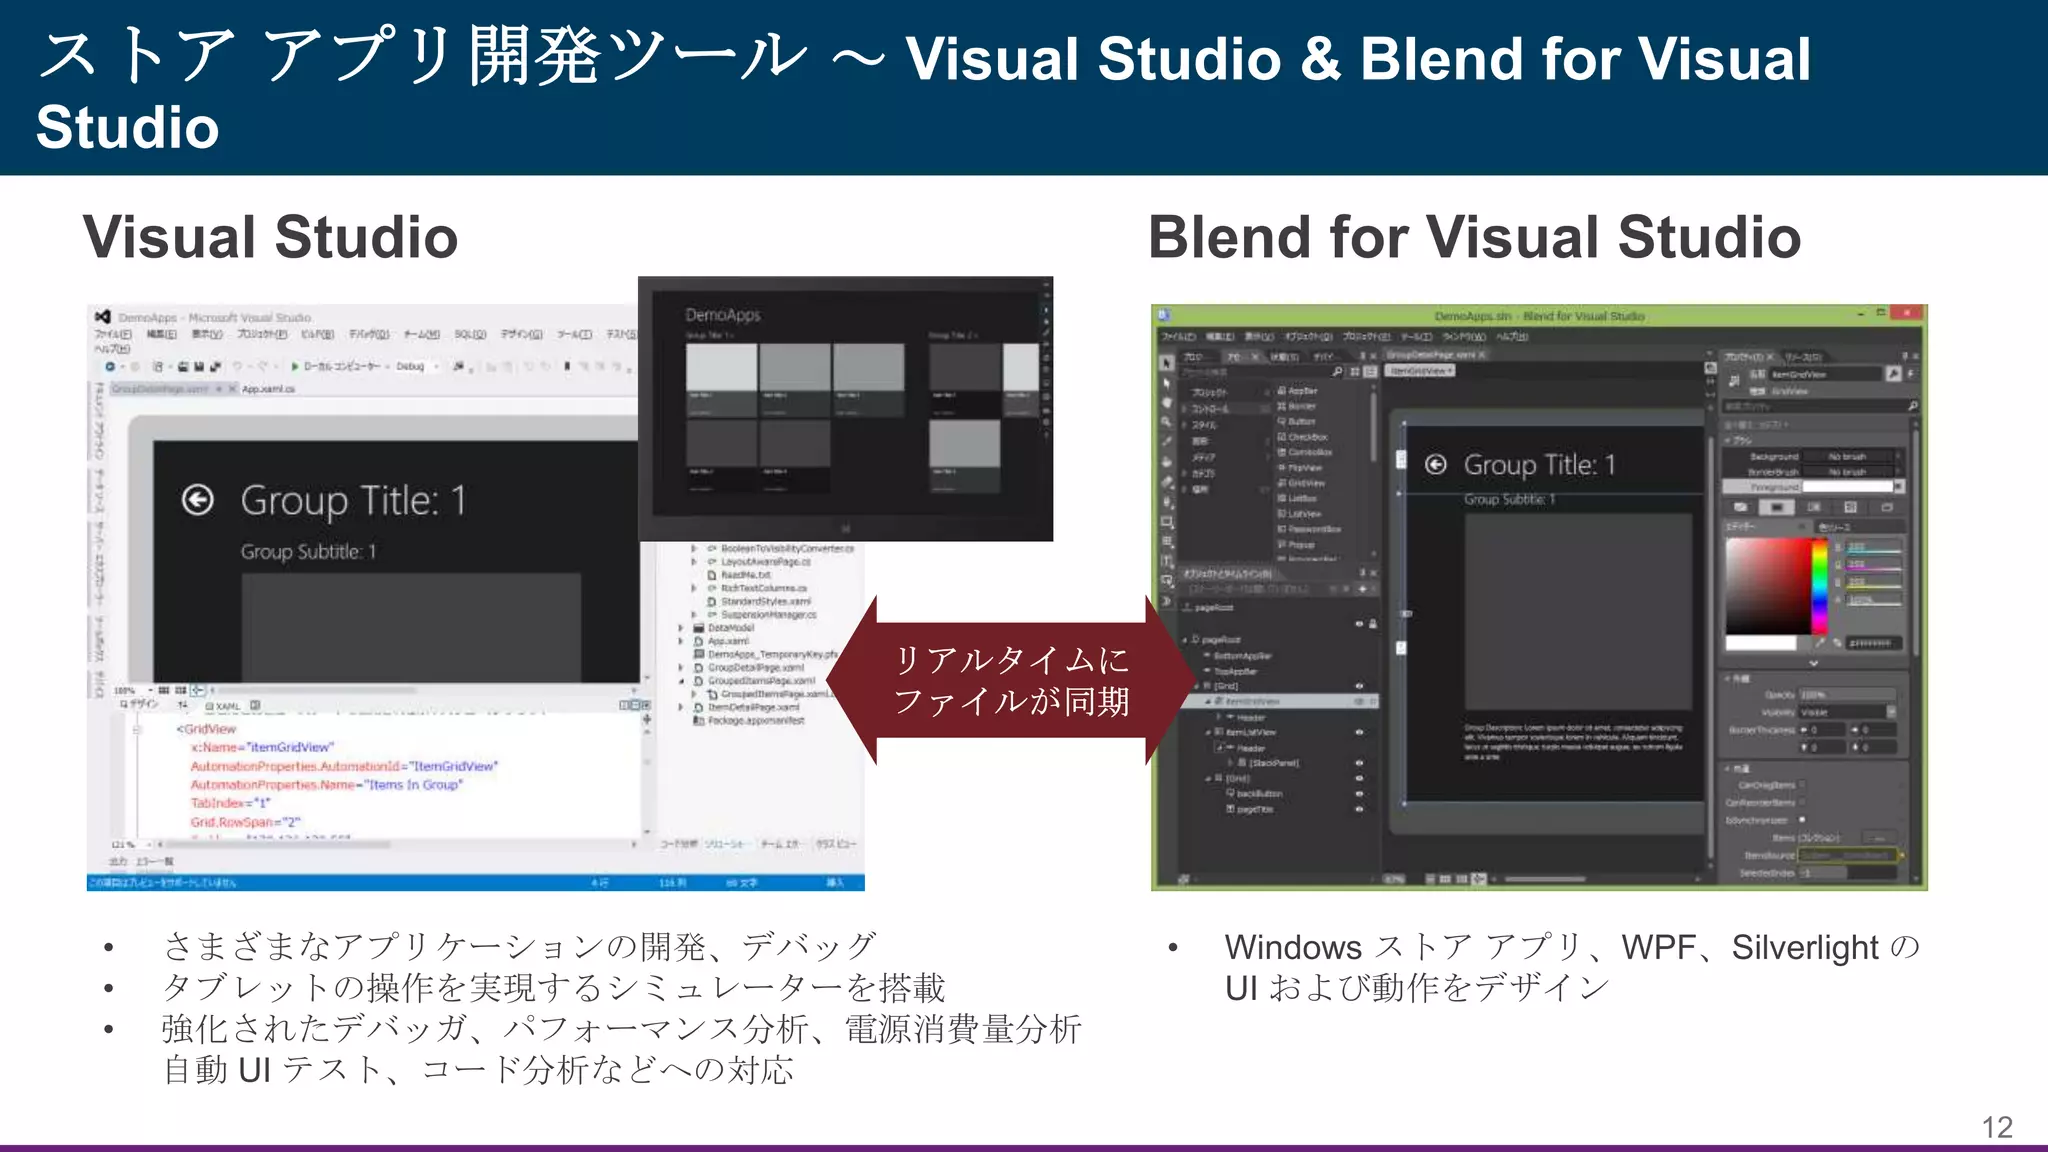
Task: Select the Pan hand tool in Blend
Action: tap(1166, 403)
